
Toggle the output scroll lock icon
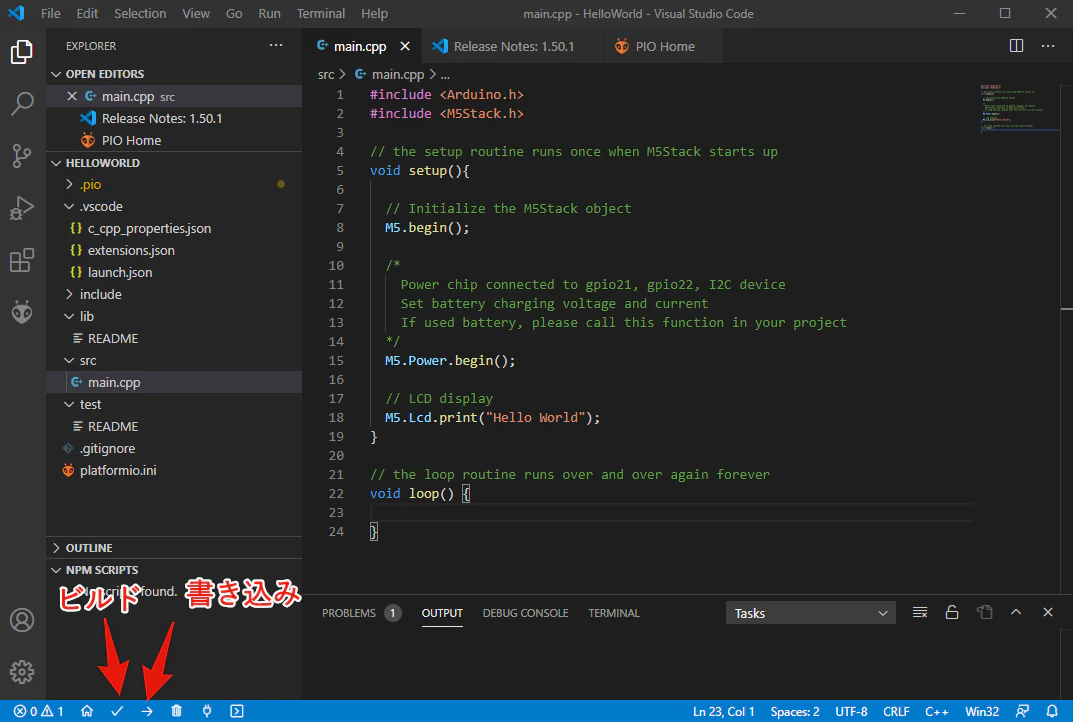[952, 613]
